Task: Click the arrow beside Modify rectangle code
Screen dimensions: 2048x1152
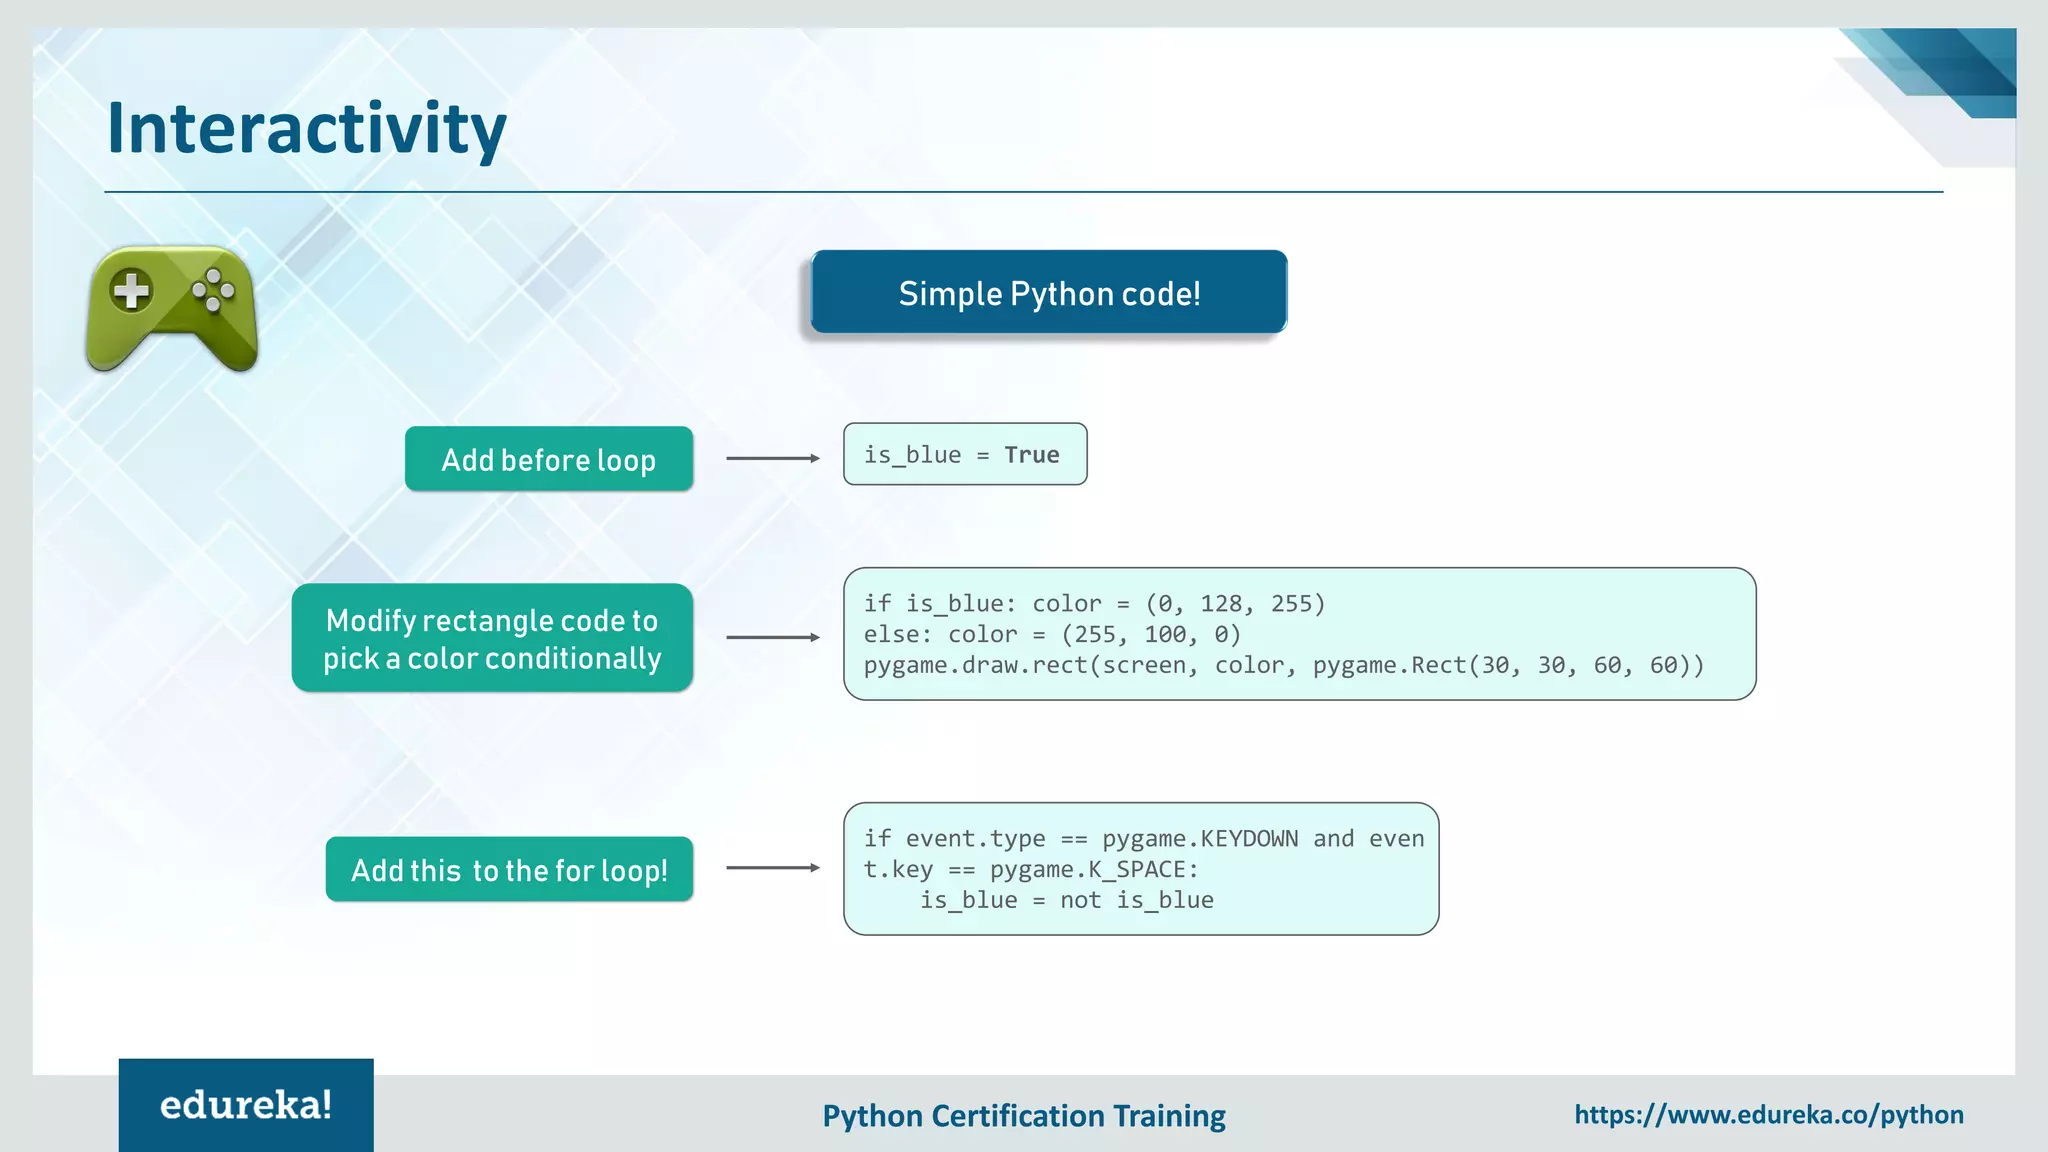Action: [x=772, y=637]
